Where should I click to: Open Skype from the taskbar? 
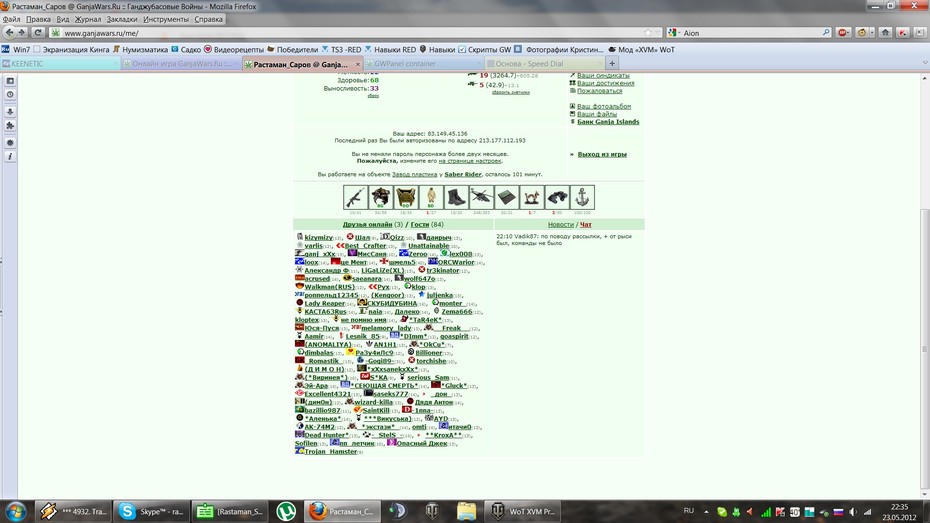click(x=151, y=511)
